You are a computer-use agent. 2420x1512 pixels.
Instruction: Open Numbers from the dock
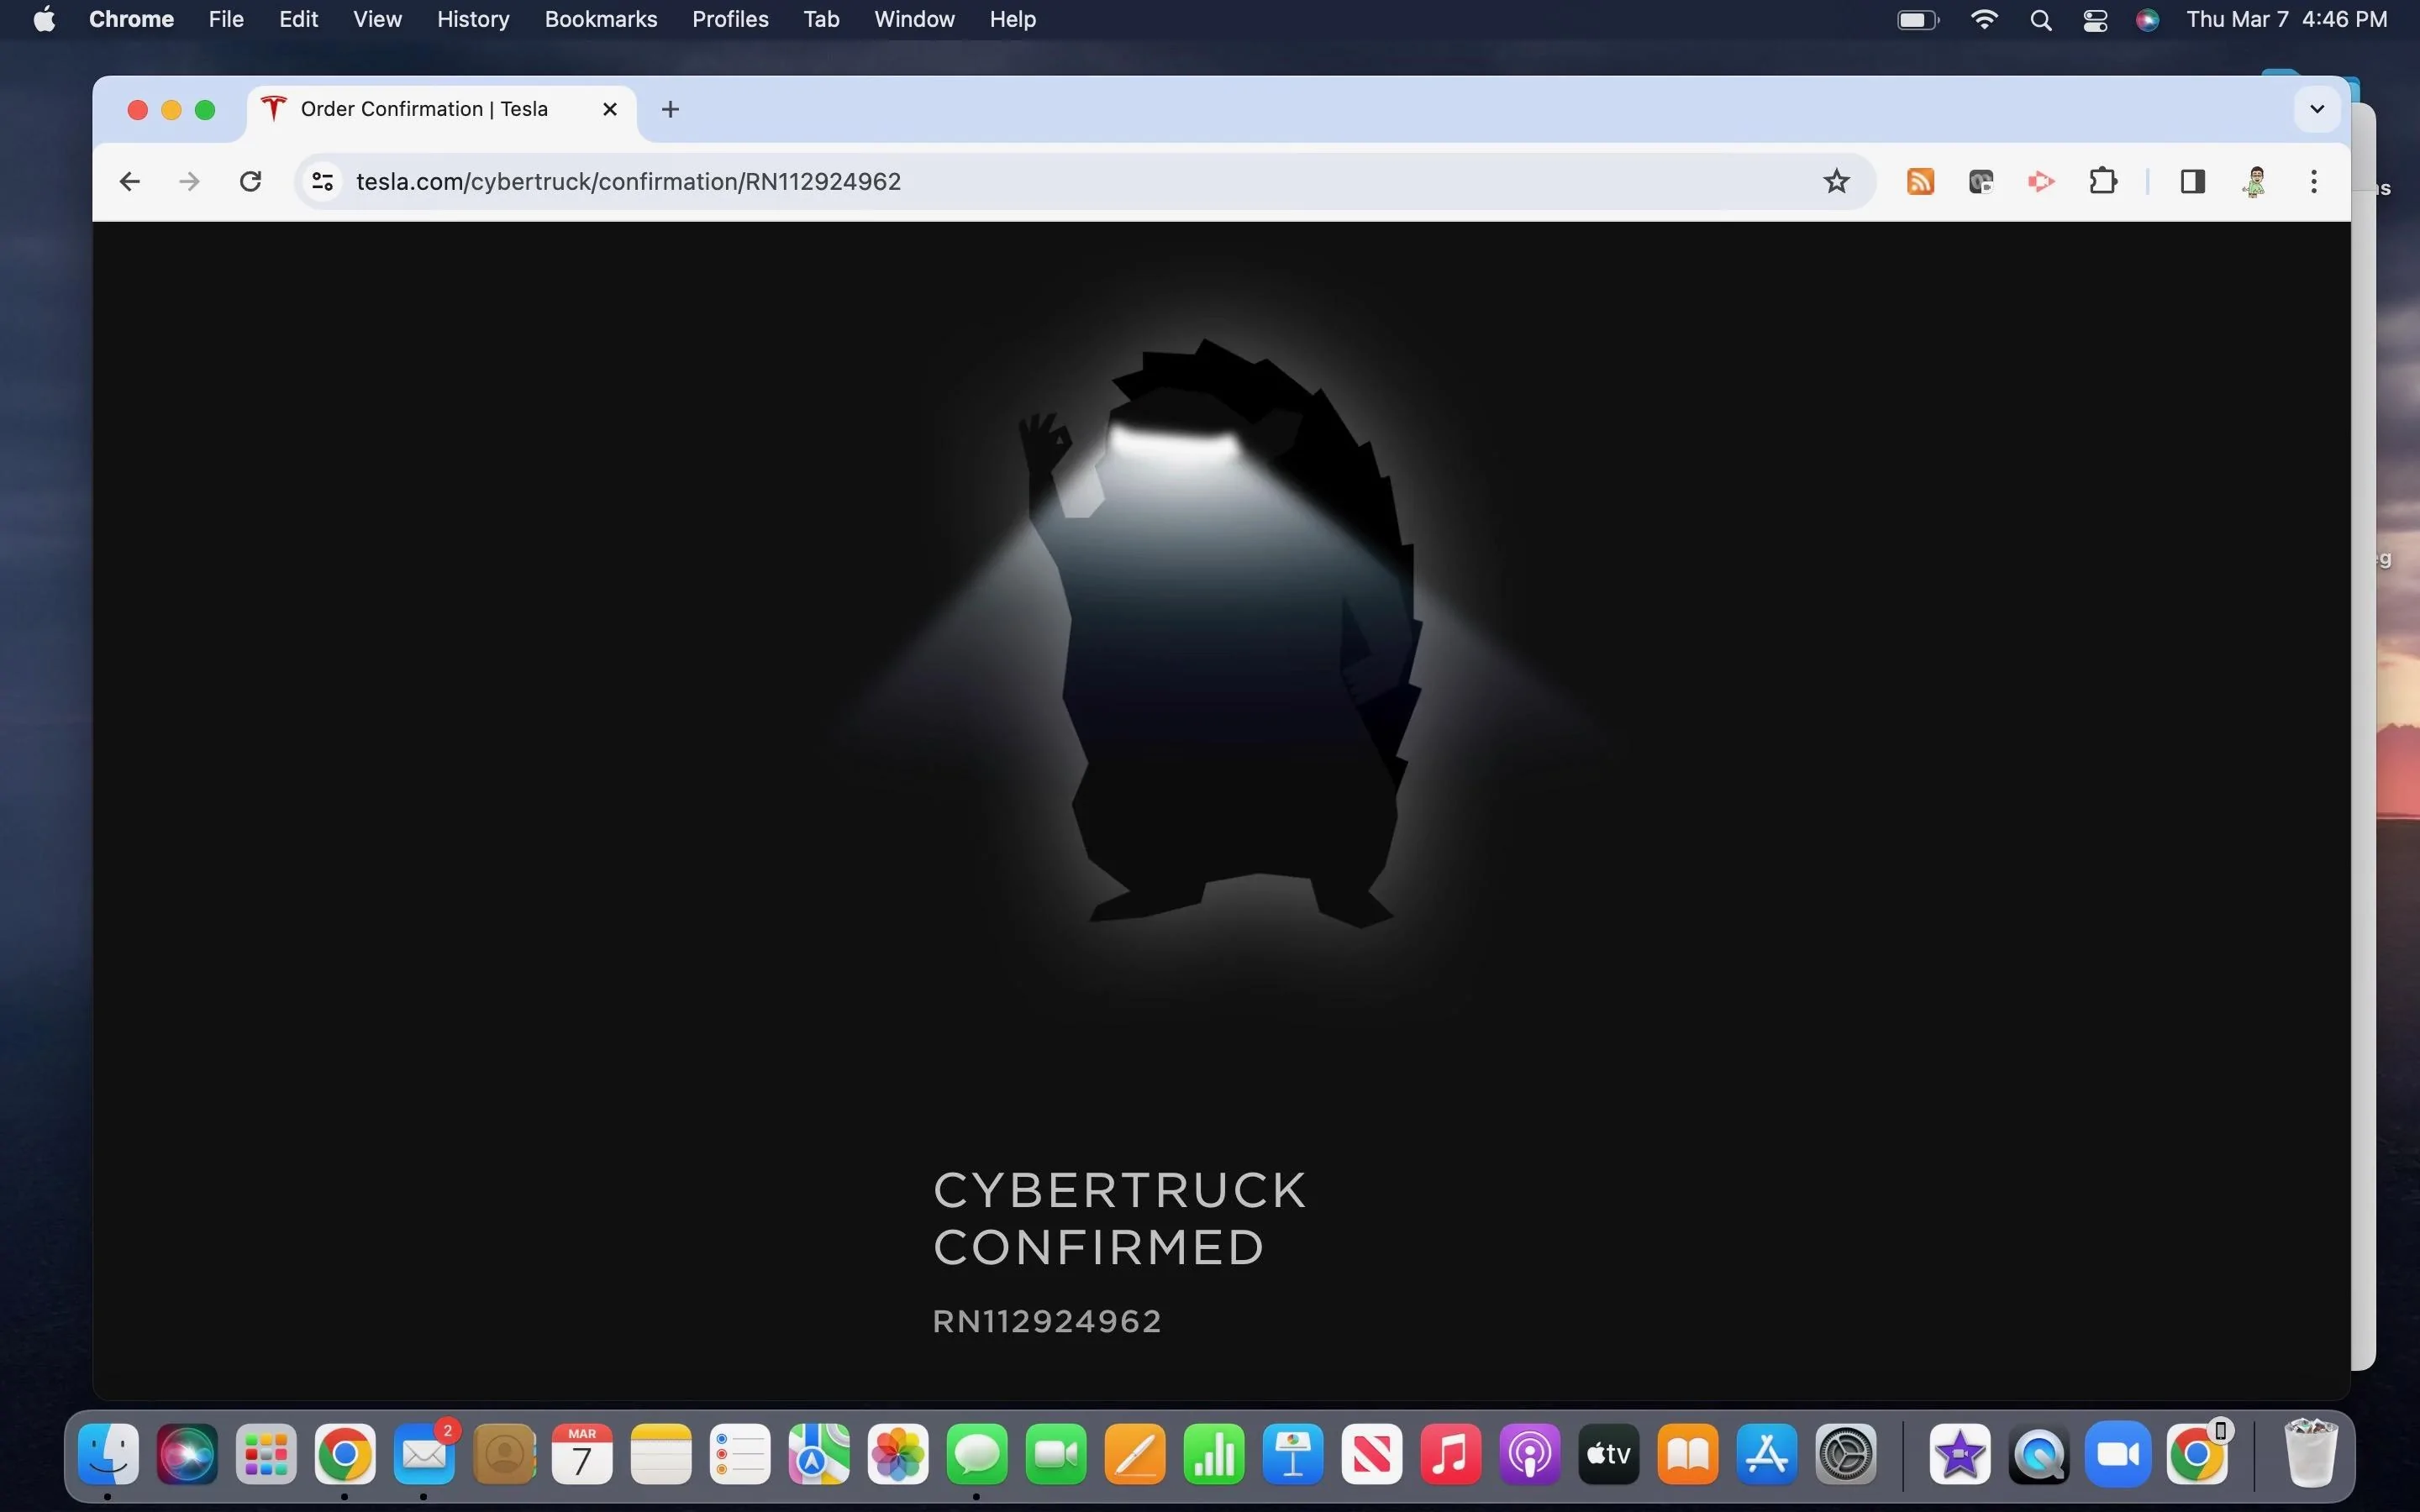coord(1214,1453)
